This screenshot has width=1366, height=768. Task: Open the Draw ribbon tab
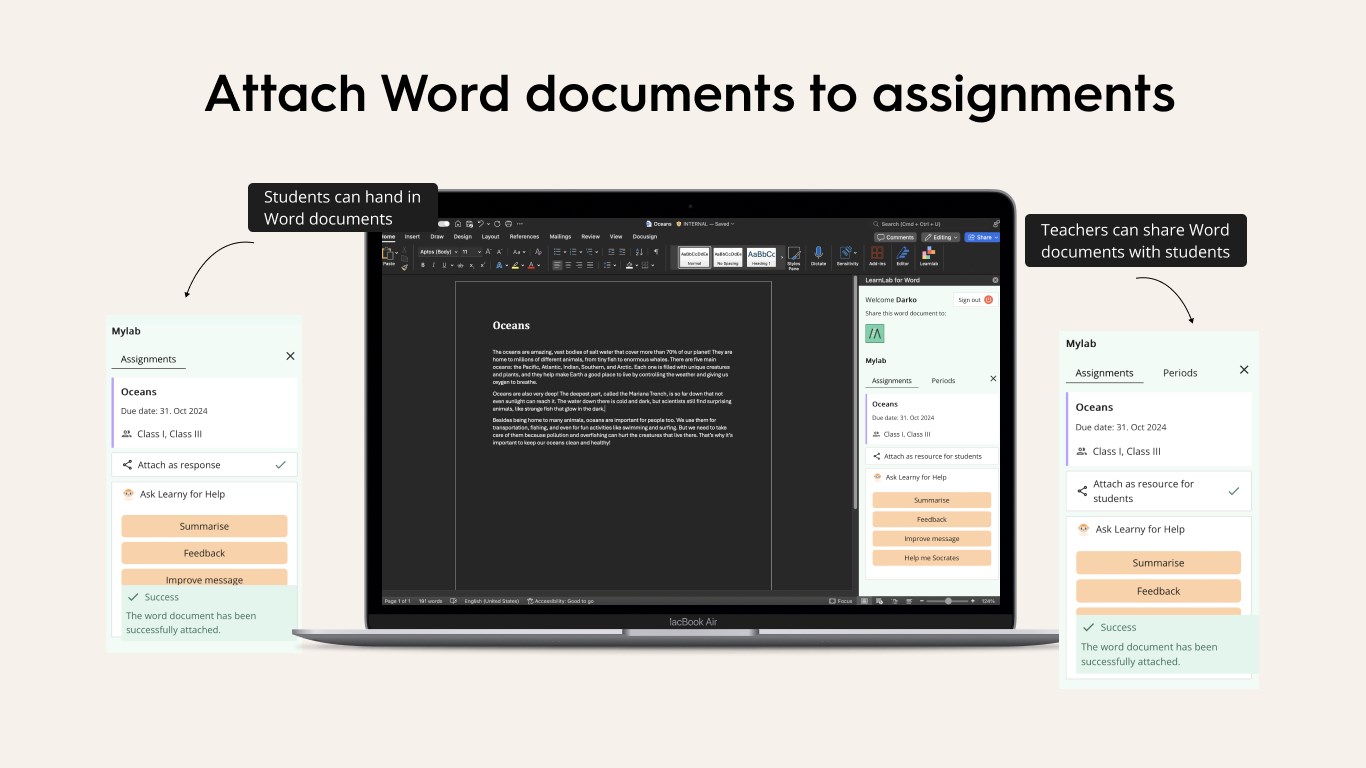point(437,237)
